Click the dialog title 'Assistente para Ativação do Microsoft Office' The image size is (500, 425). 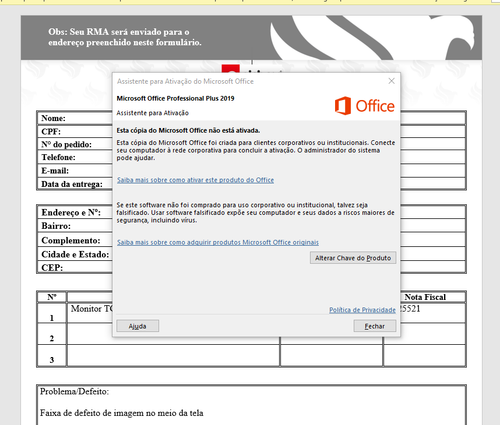point(185,81)
